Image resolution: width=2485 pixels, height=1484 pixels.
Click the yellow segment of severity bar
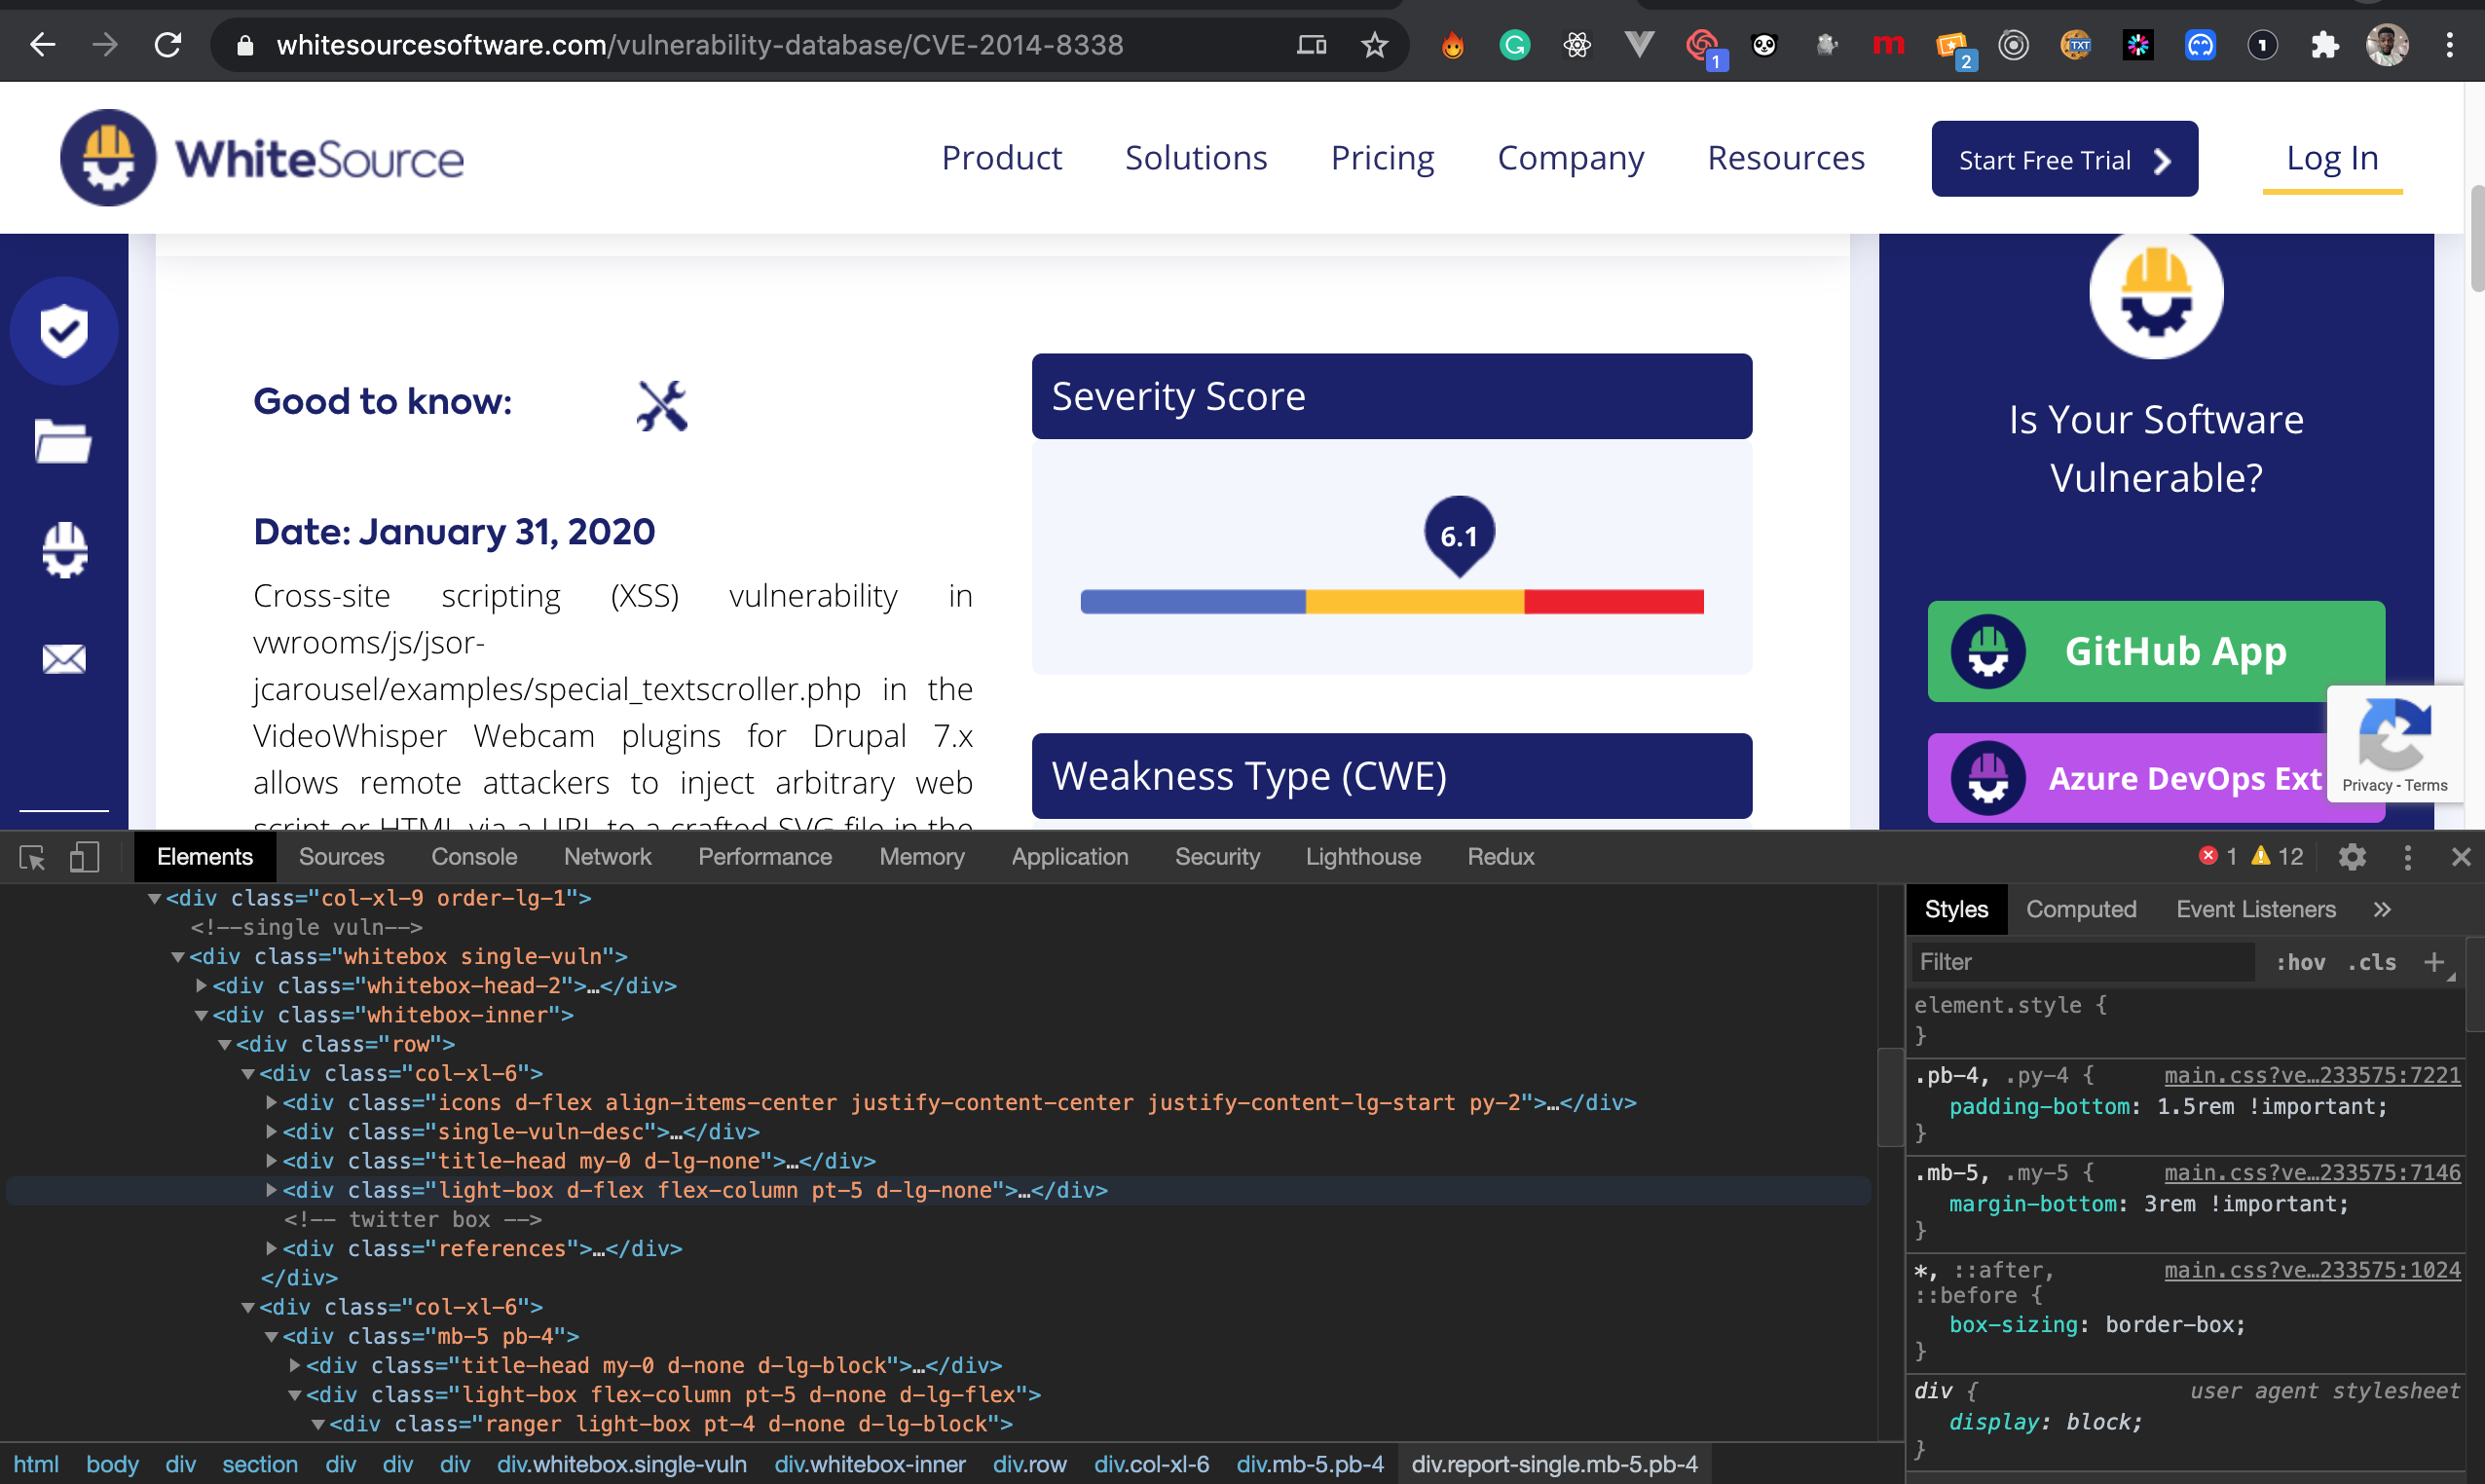tap(1414, 602)
